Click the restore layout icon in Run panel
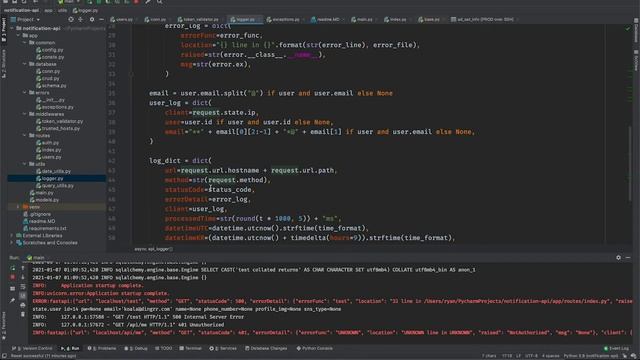This screenshot has width=640, height=360. tap(13, 289)
